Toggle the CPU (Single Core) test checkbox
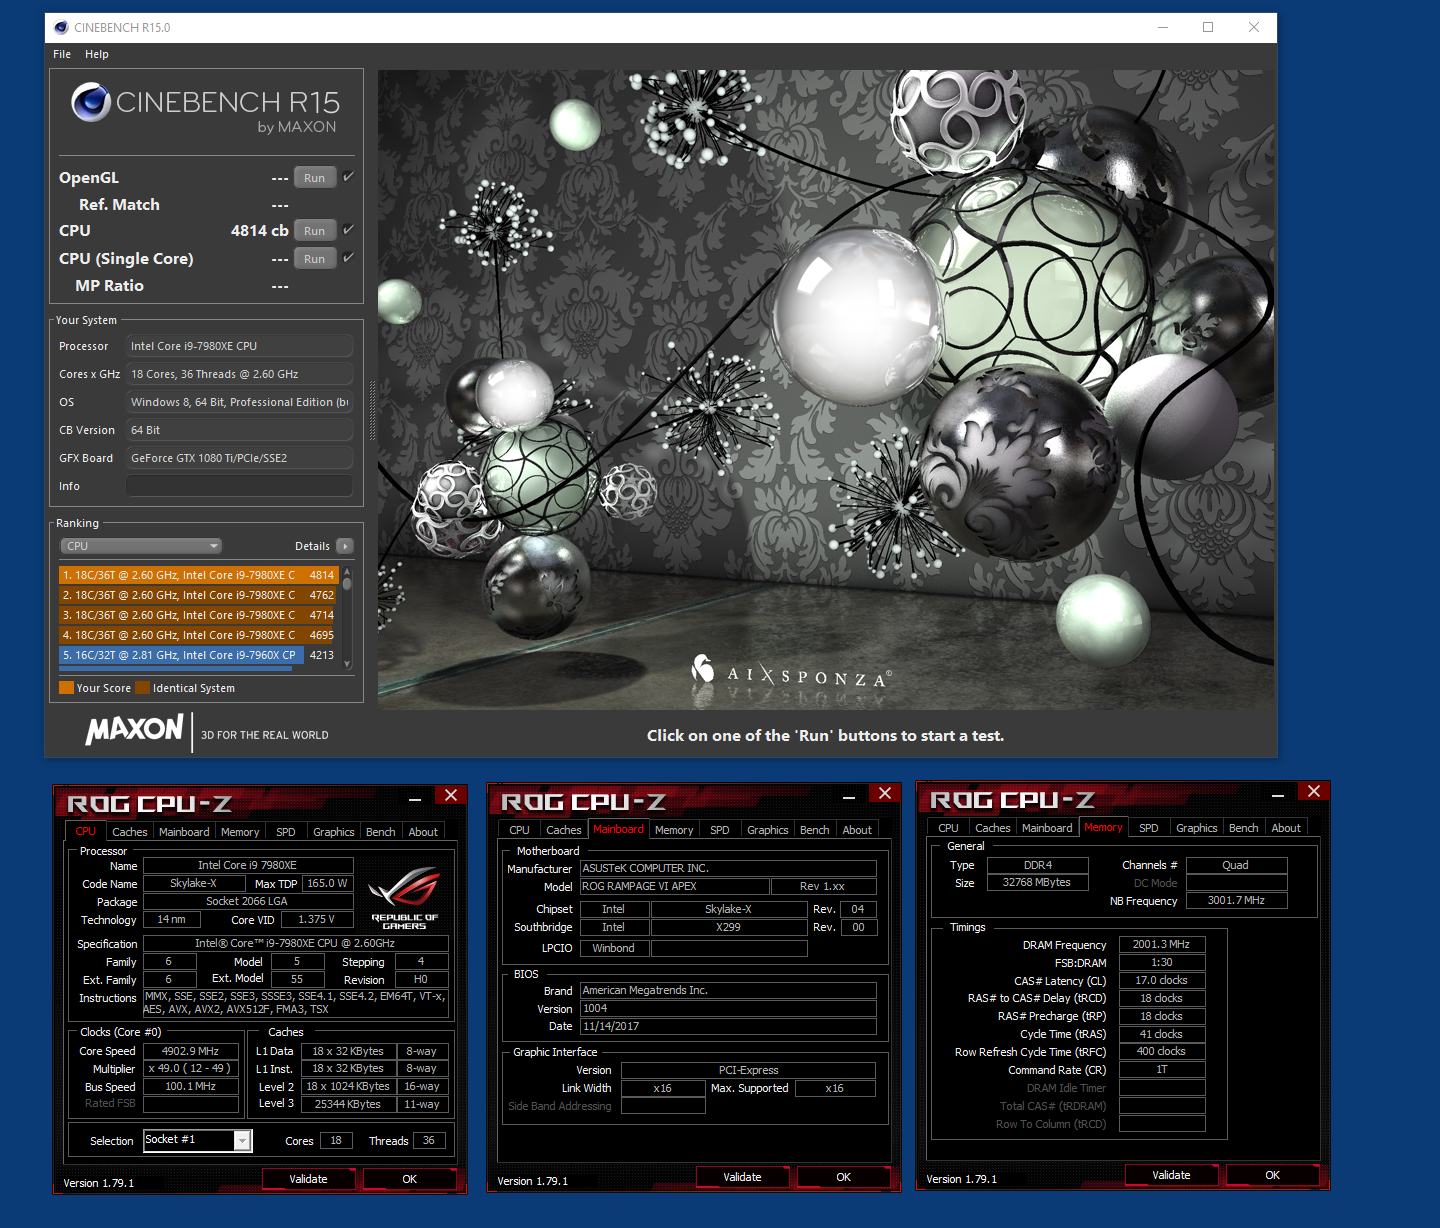The width and height of the screenshot is (1440, 1228). point(348,258)
